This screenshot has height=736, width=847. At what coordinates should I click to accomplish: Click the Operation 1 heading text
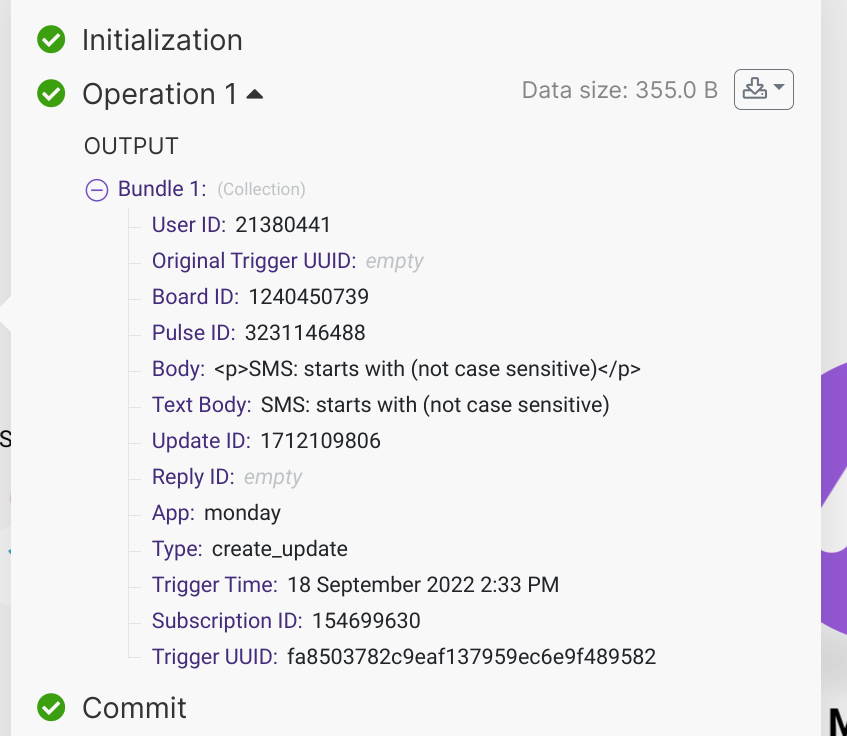coord(159,94)
